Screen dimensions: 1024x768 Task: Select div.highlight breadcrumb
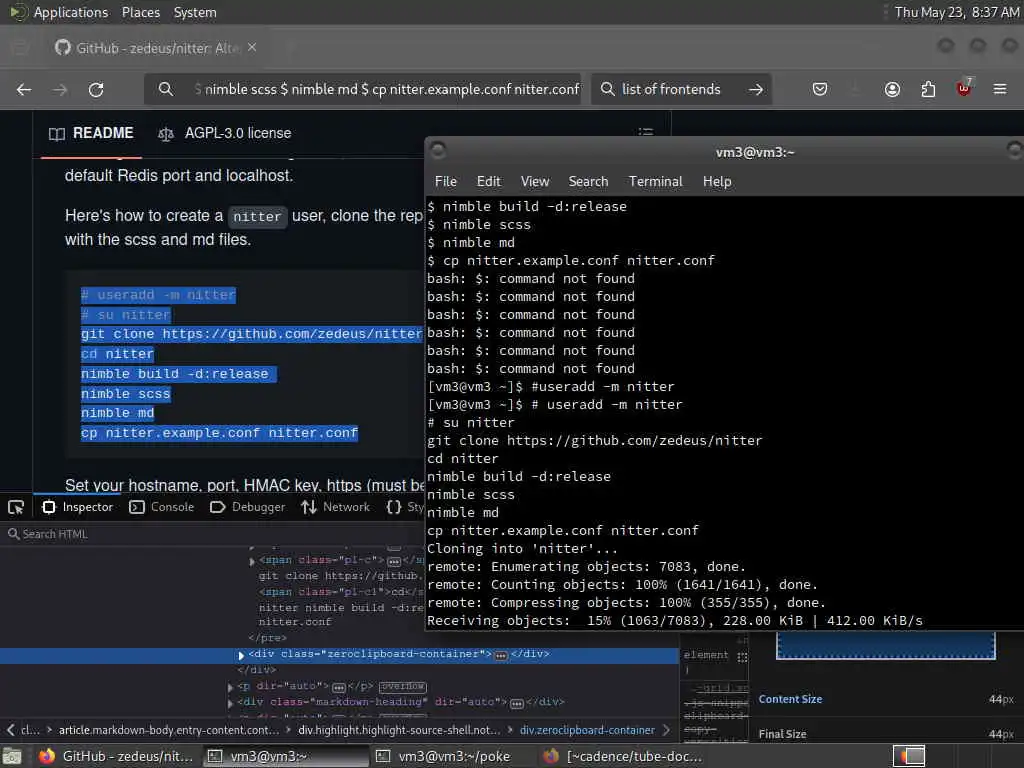399,729
